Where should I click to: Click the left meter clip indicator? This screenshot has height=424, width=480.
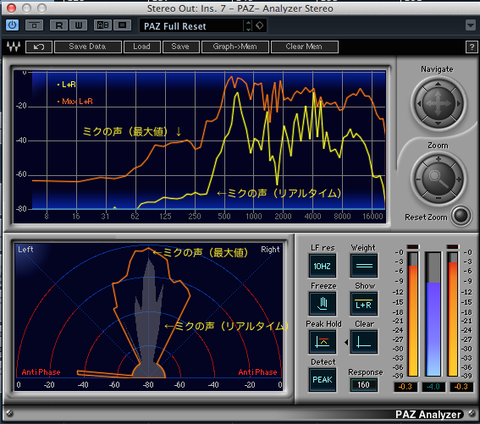pos(413,247)
